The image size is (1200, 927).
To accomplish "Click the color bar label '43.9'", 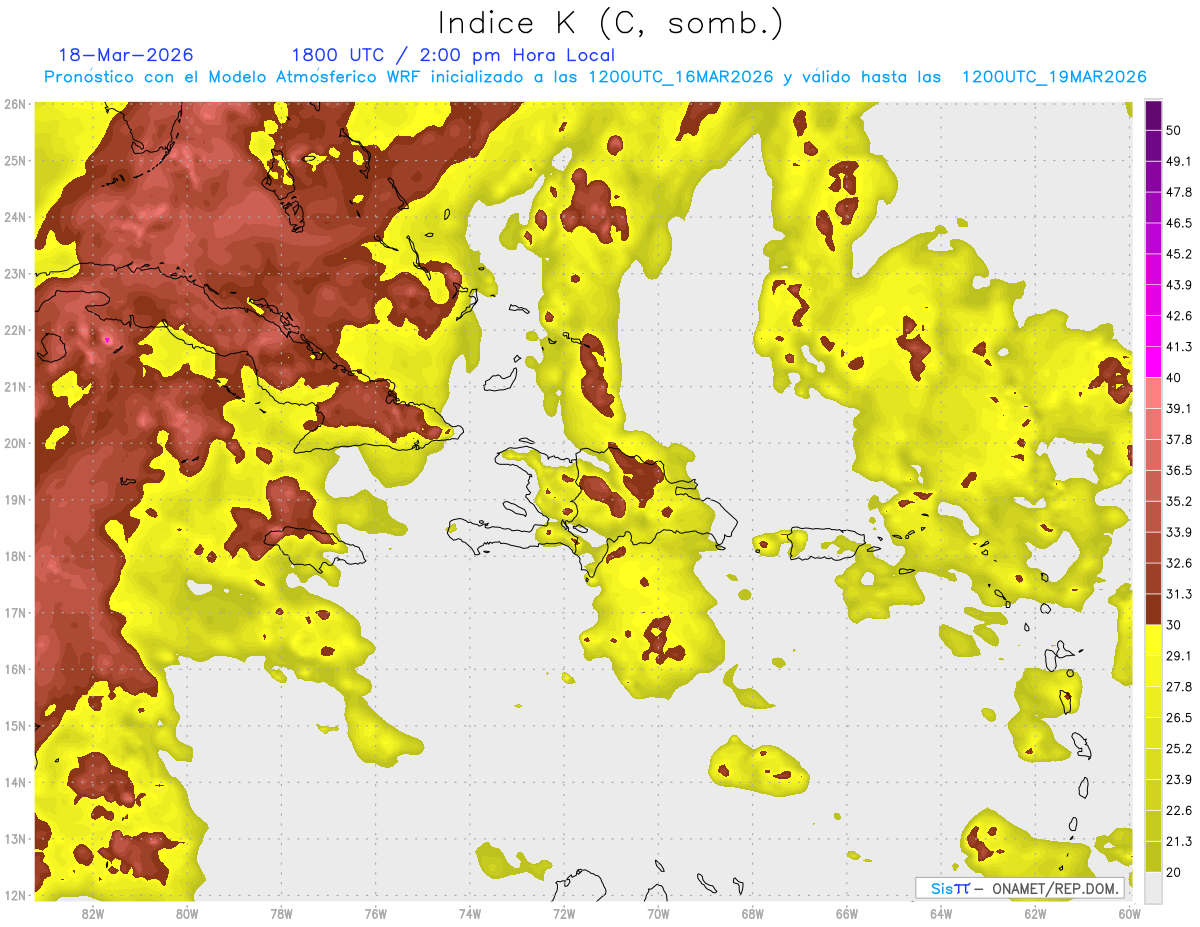I will click(1179, 285).
